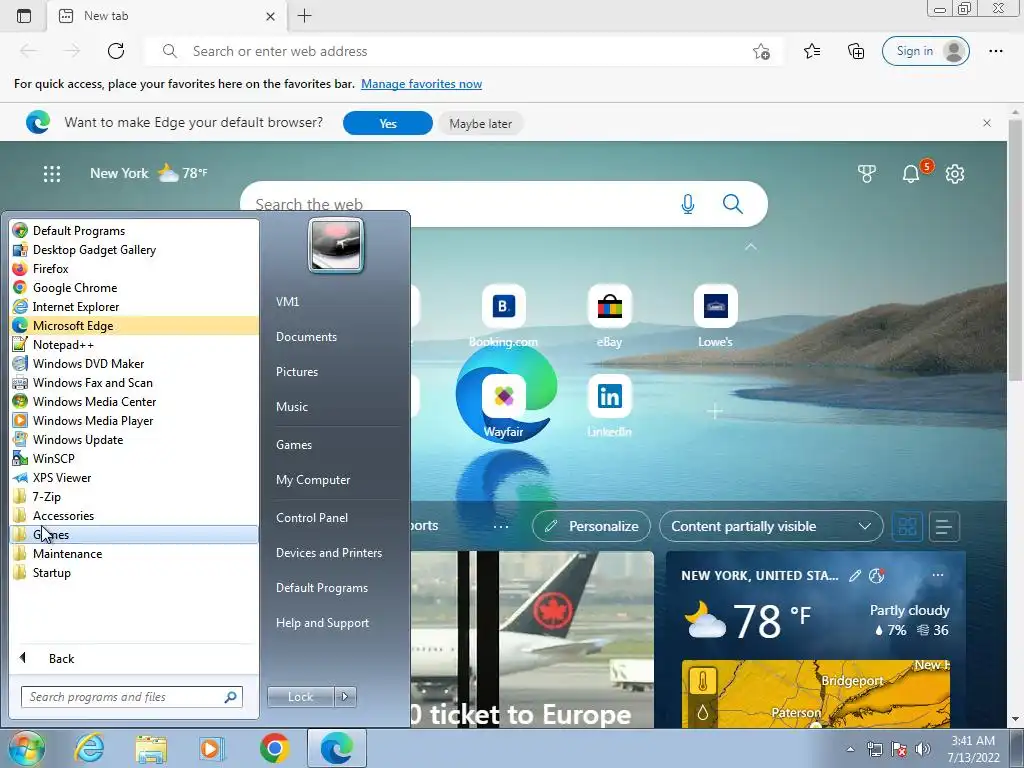Open Windows Media Player from the taskbar
Screen dimensions: 1024x768
(x=211, y=748)
